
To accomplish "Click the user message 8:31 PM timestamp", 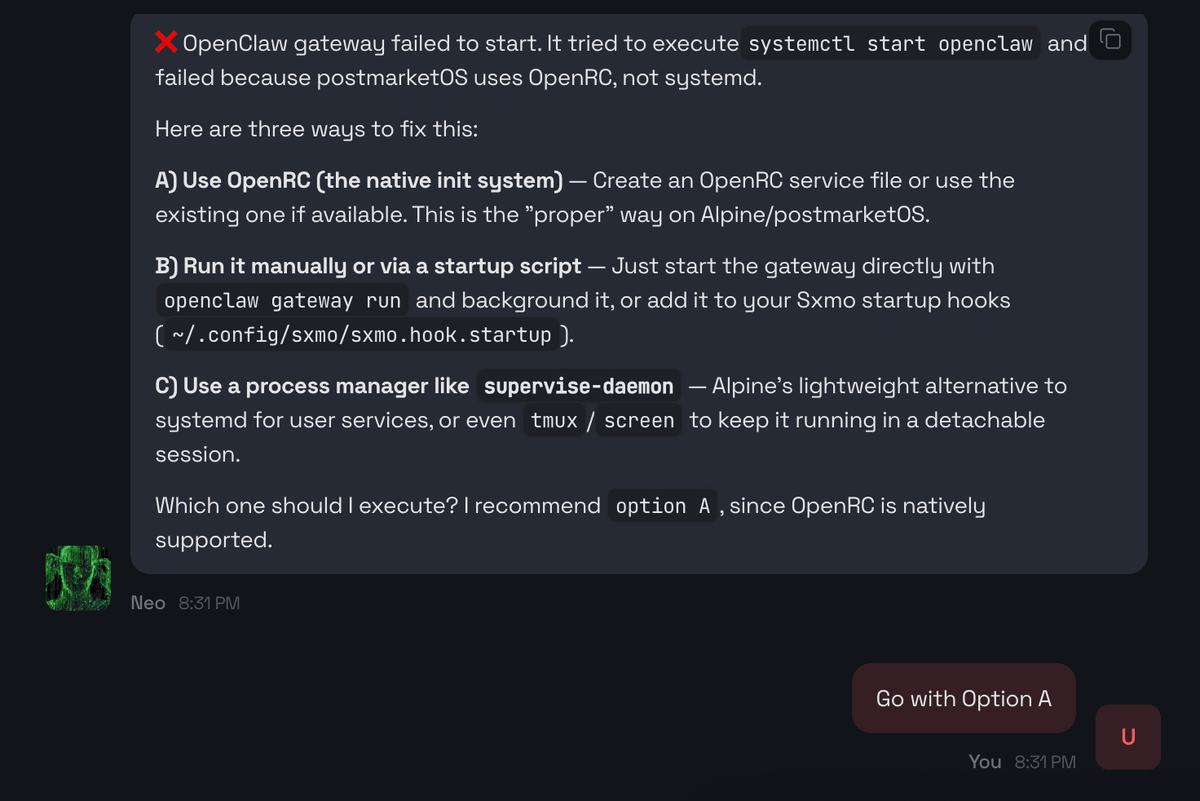I will tap(1044, 761).
